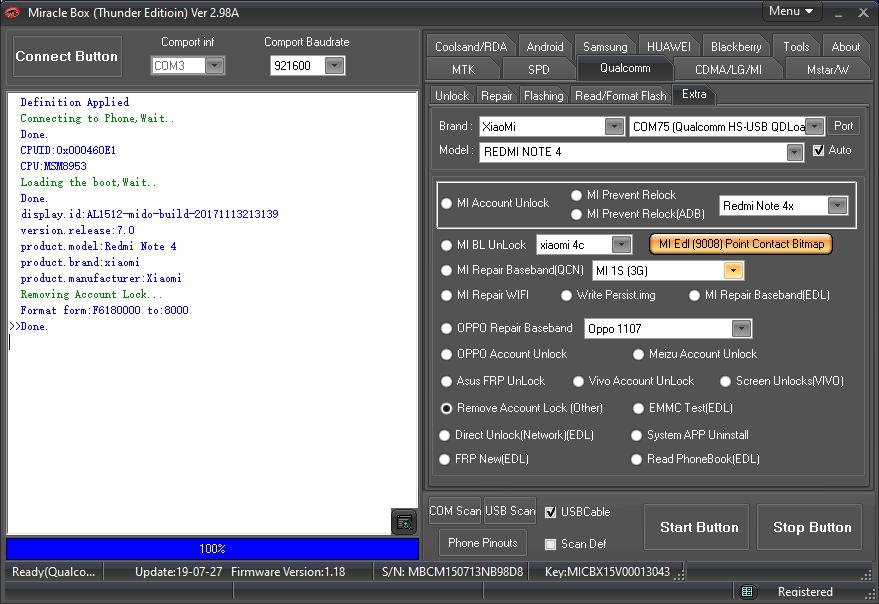Image resolution: width=879 pixels, height=604 pixels.
Task: Click the Stop Button
Action: (809, 527)
